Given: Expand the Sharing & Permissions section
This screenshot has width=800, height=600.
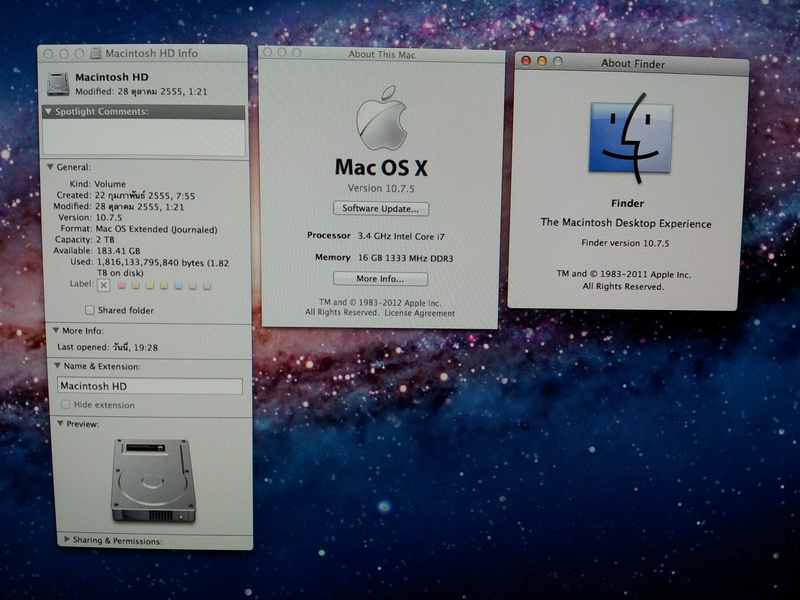Looking at the screenshot, I should coord(67,539).
